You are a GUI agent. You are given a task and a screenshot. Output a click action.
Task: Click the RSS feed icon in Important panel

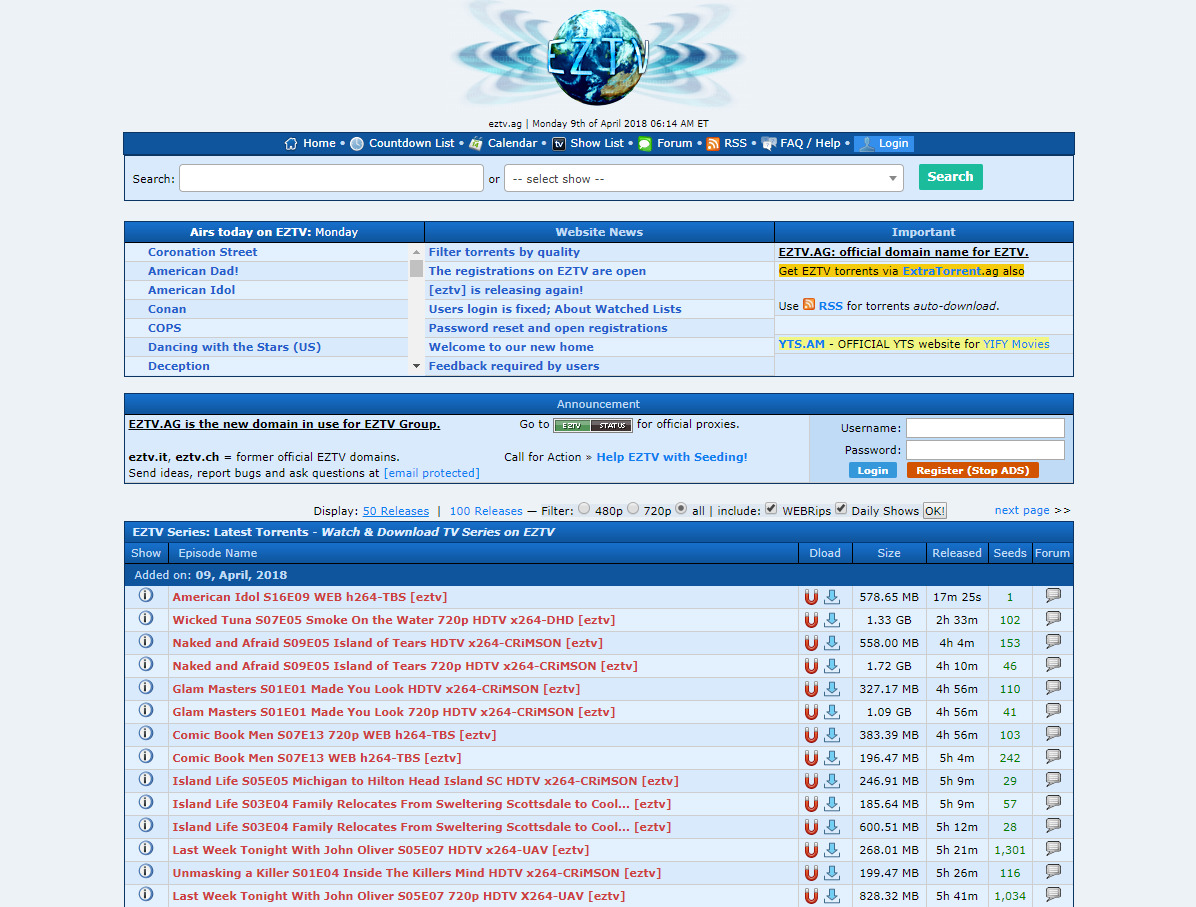click(809, 305)
